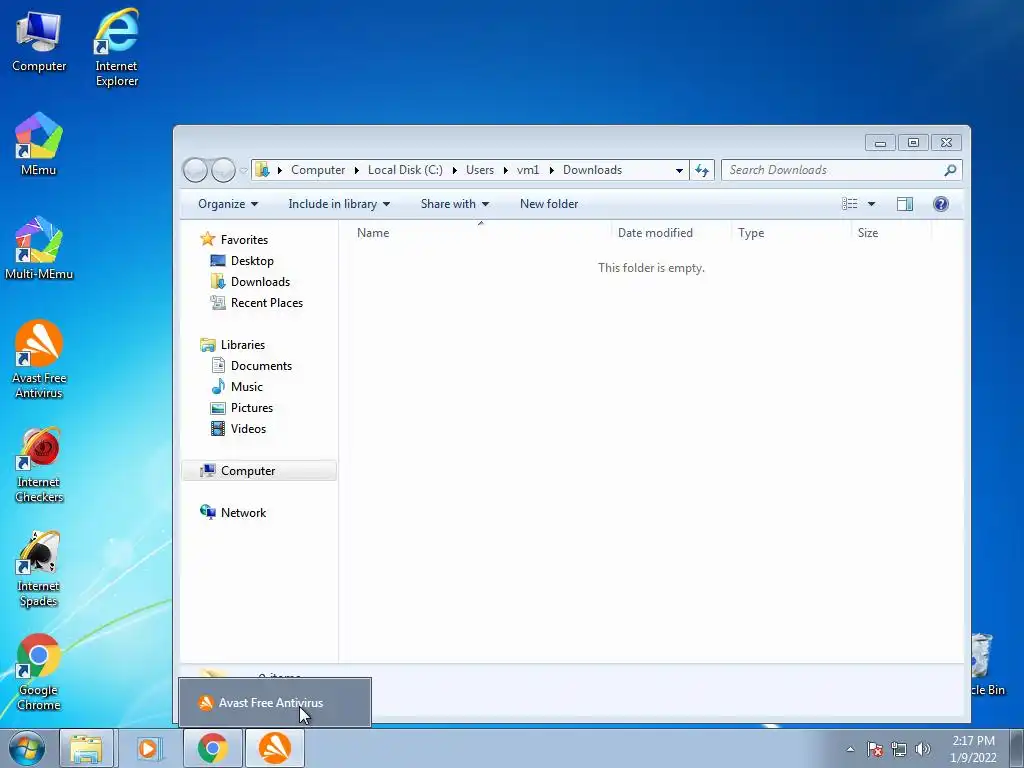The width and height of the screenshot is (1024, 768).
Task: Expand the arrow after vm1 breadcrumb
Action: point(551,170)
